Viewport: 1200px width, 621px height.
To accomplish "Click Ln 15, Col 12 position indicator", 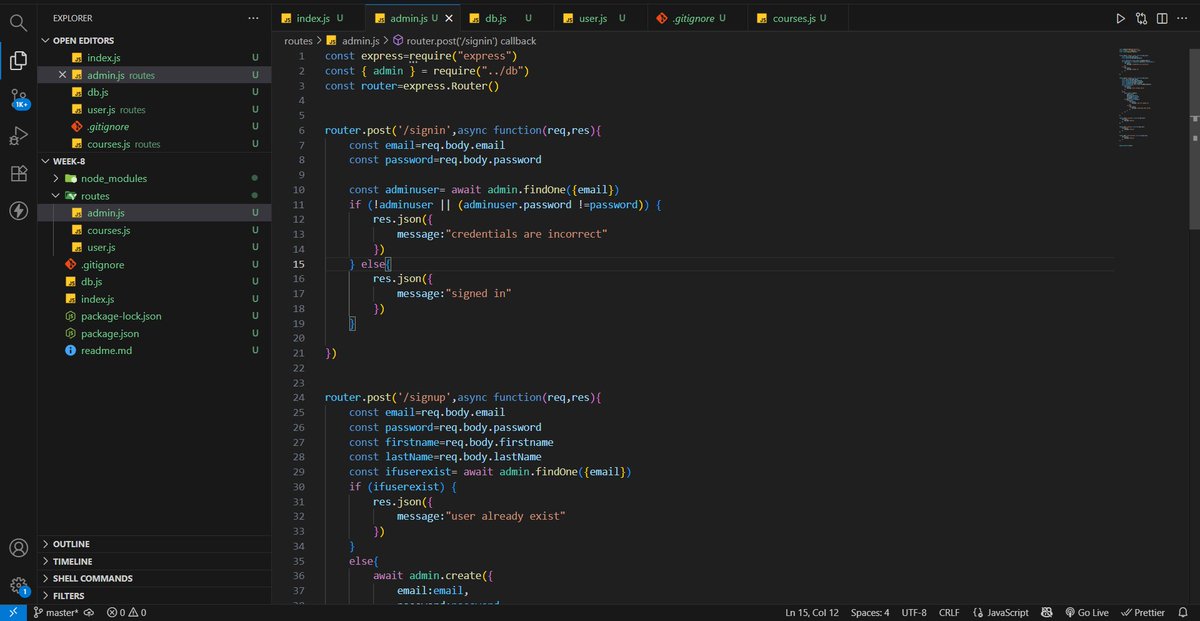I will (x=812, y=612).
